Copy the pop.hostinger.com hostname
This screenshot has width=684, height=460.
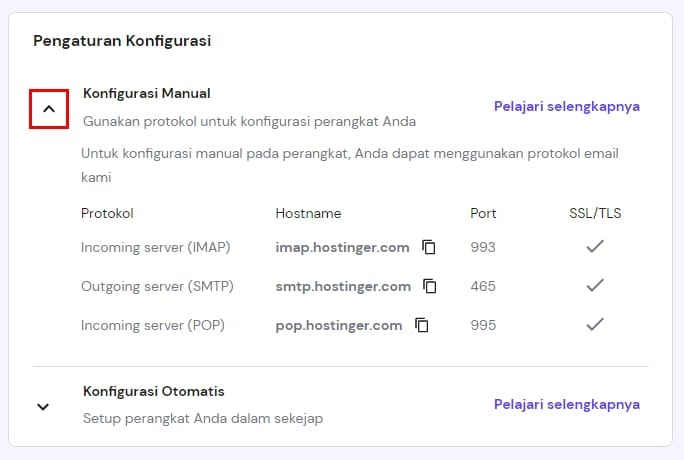(422, 325)
